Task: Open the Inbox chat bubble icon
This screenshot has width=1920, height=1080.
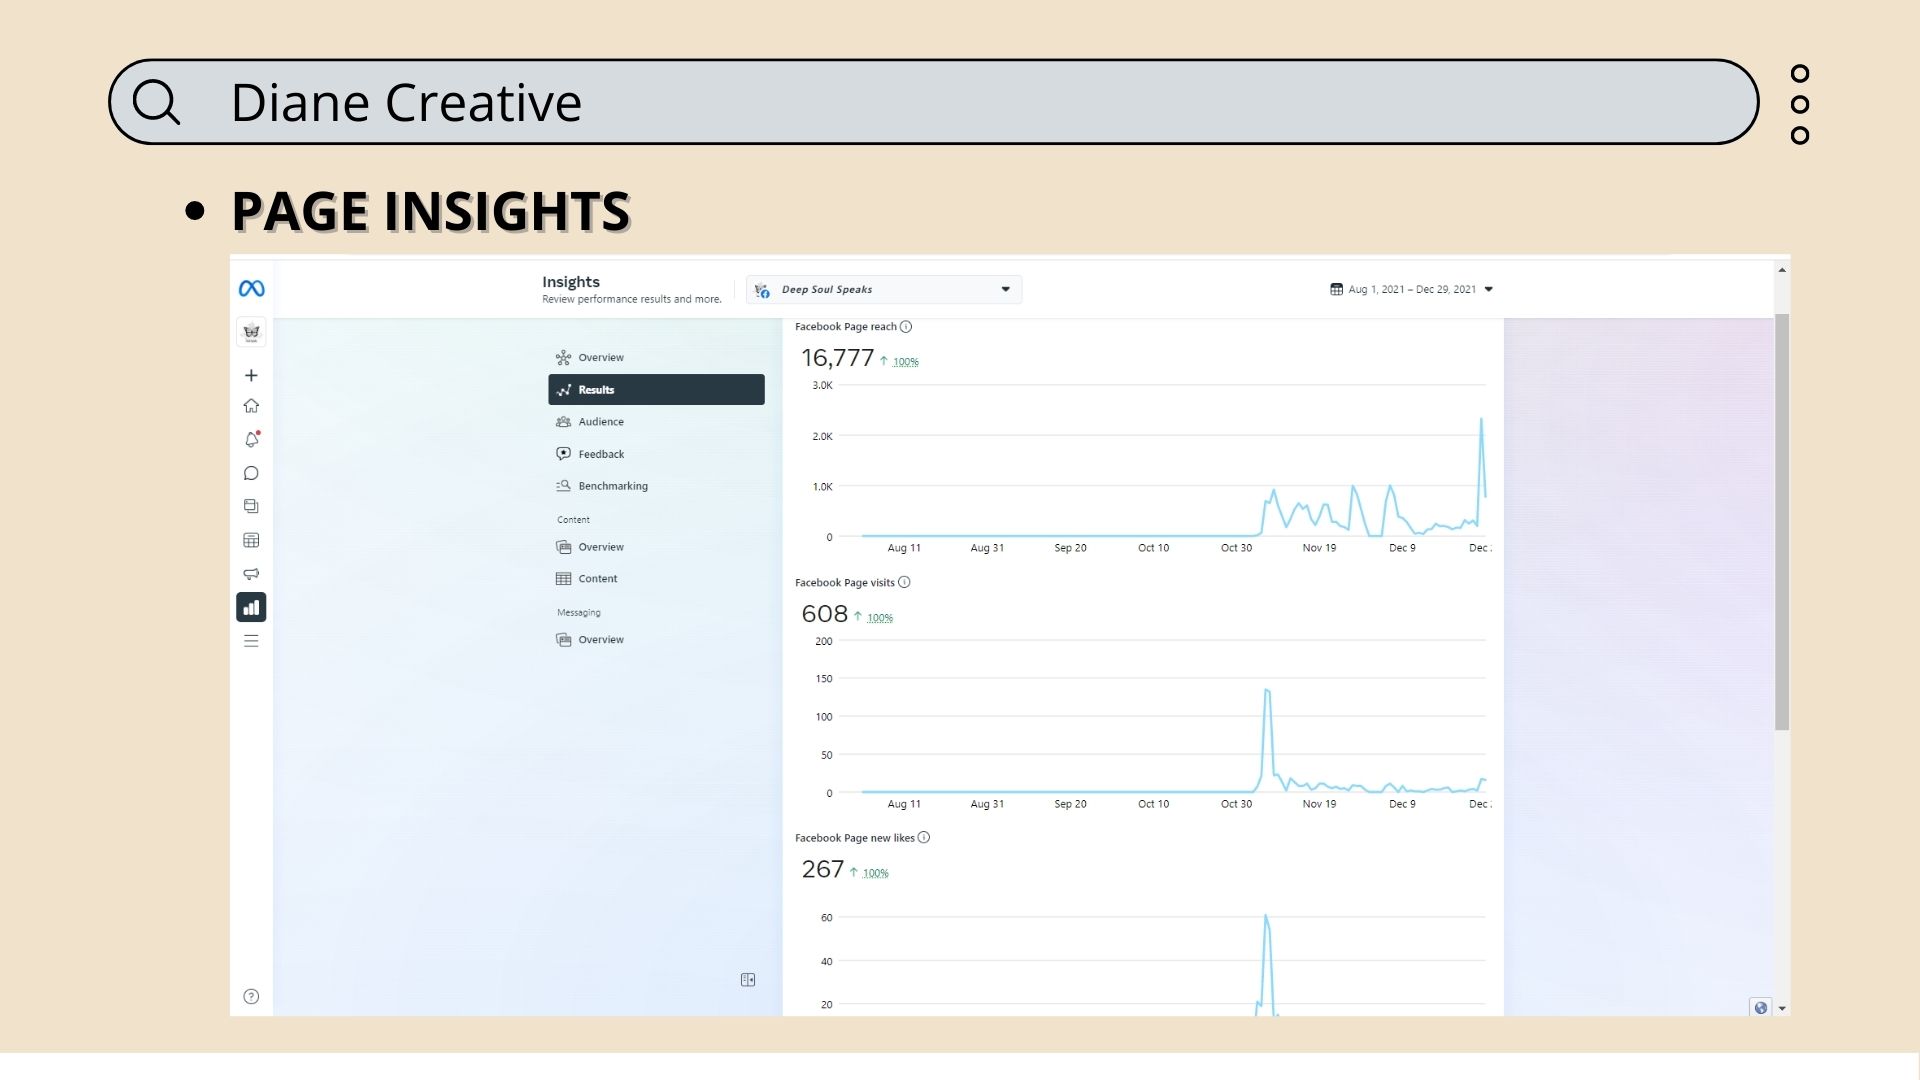Action: click(251, 473)
